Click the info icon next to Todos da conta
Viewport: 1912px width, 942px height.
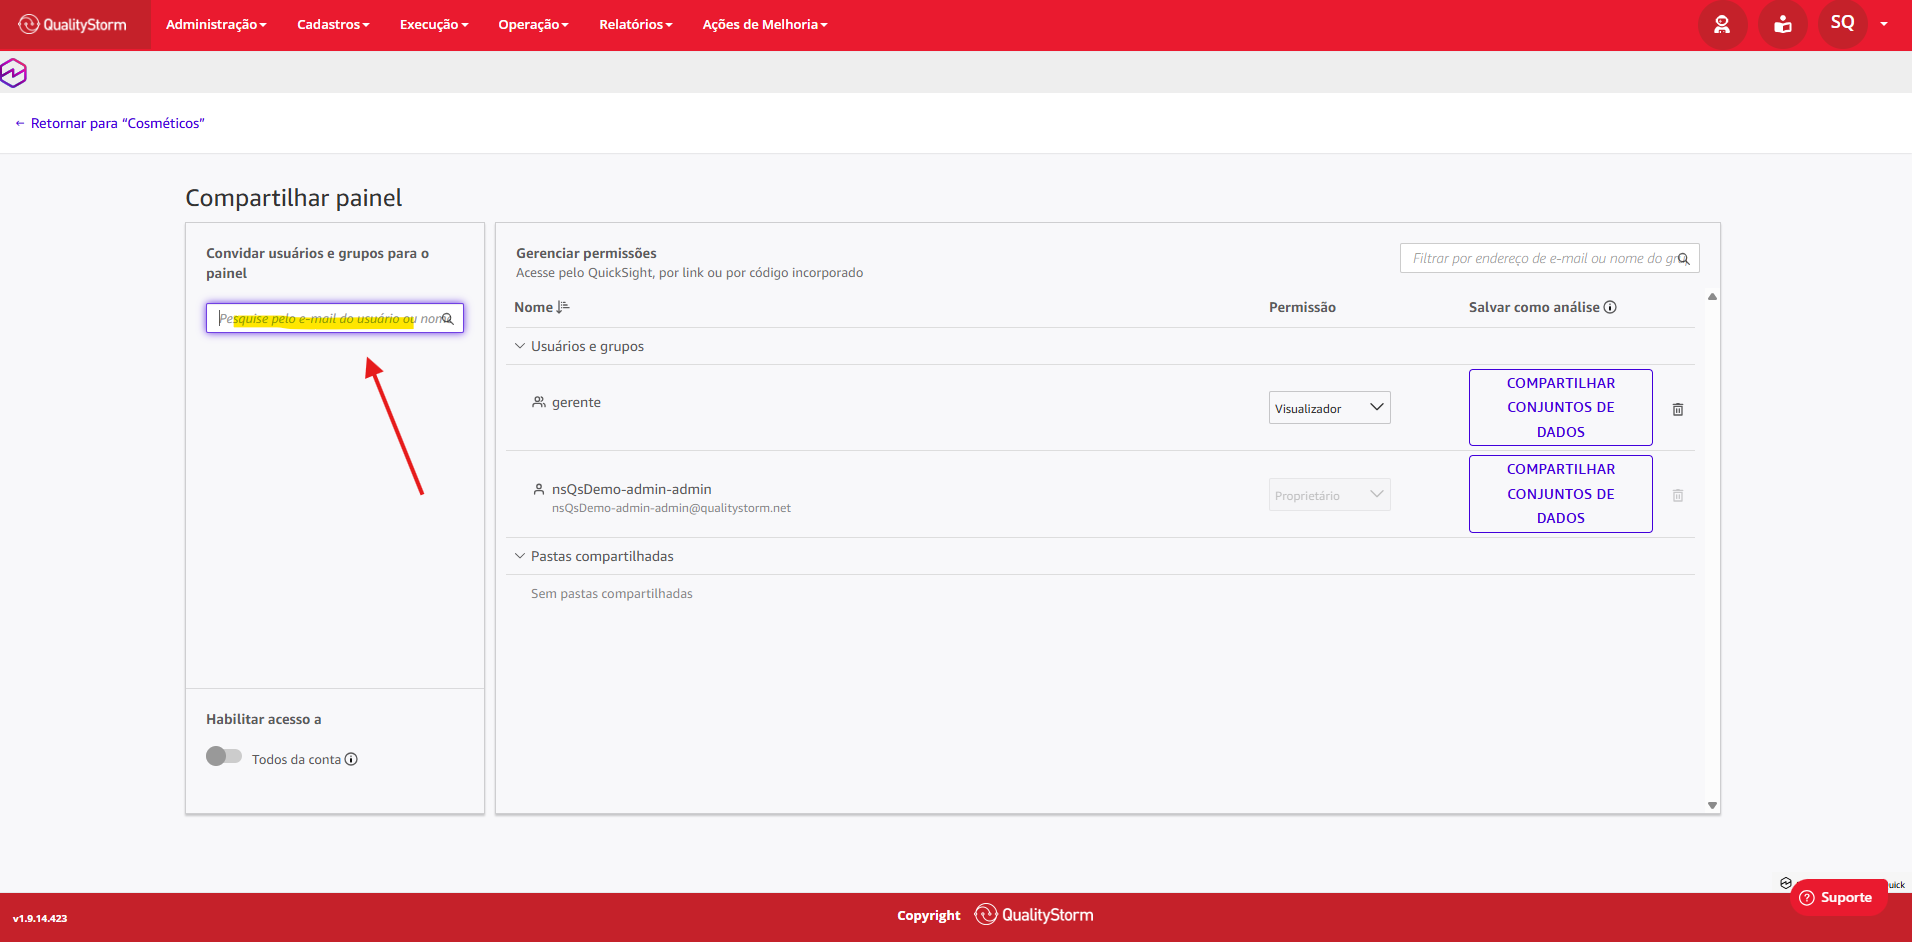[x=351, y=759]
